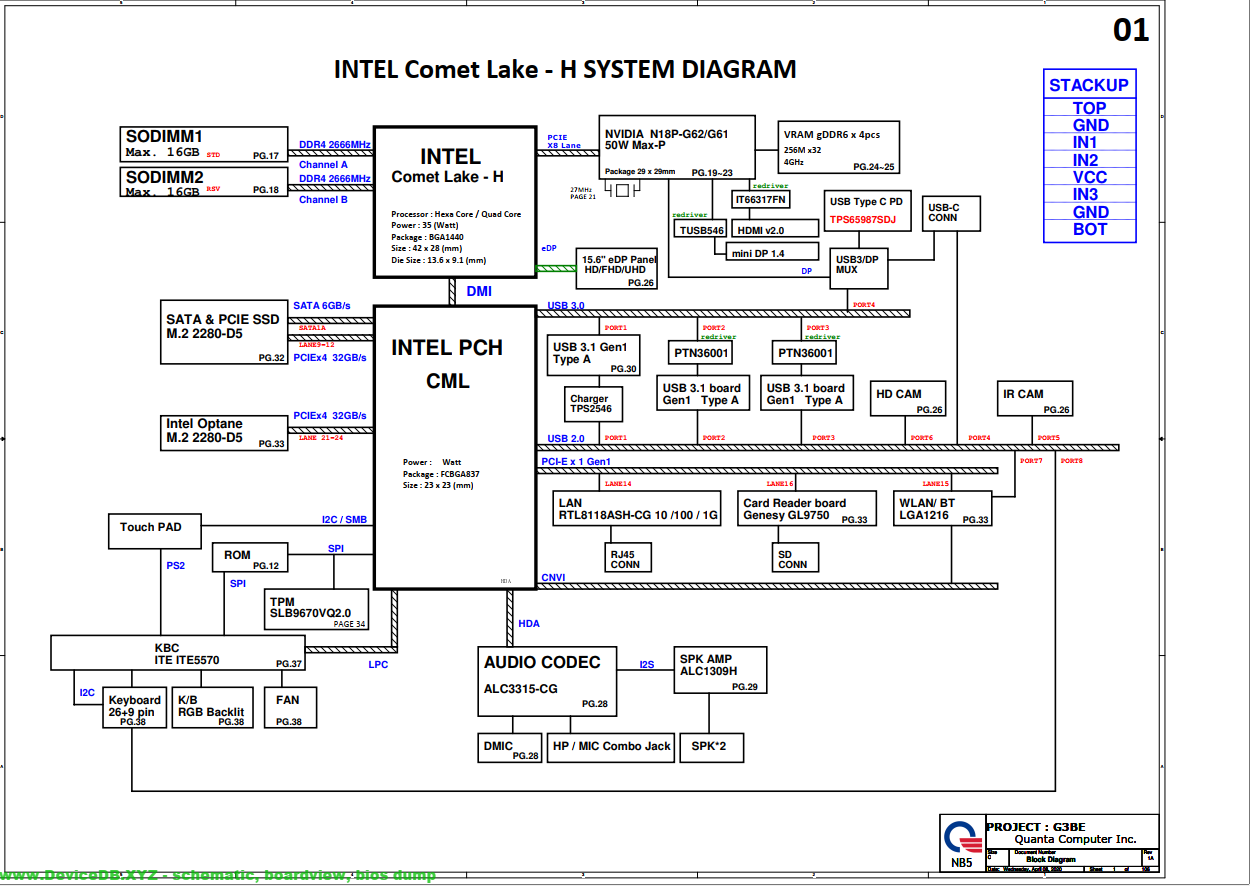Viewport: 1250px width, 886px height.
Task: Click the Quanta logo in the title block
Action: click(x=961, y=838)
